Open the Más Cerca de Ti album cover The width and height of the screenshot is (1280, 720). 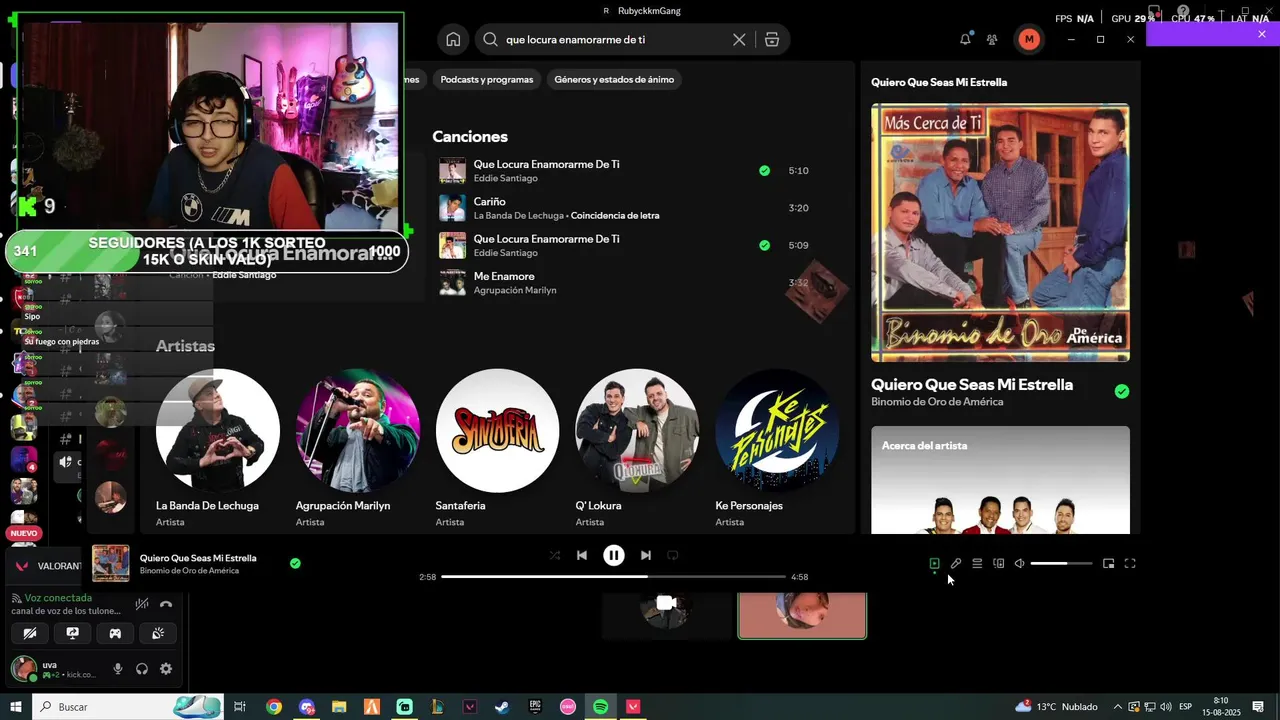1000,232
